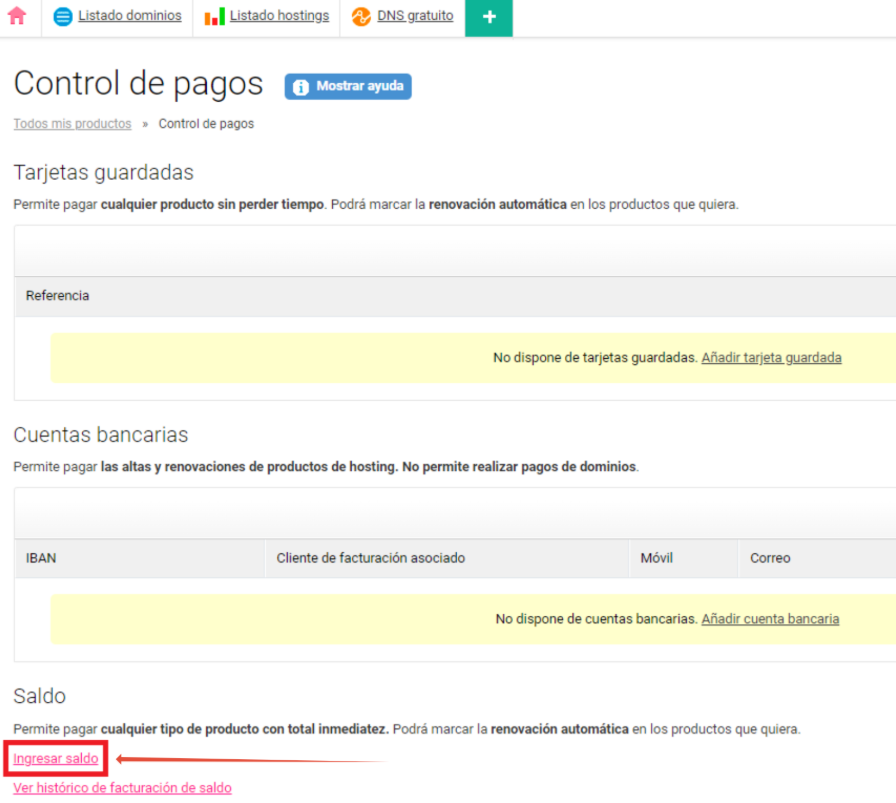Image resolution: width=896 pixels, height=803 pixels.
Task: Click the Móvil column header
Action: (x=656, y=558)
